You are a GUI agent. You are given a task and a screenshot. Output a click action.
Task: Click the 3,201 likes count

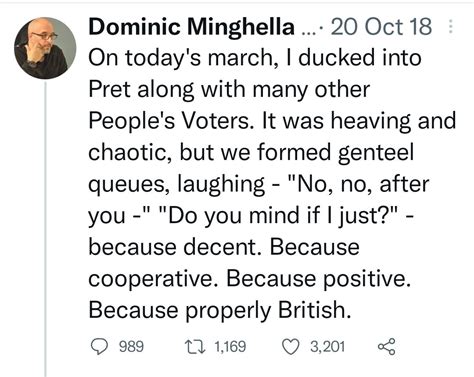[327, 347]
